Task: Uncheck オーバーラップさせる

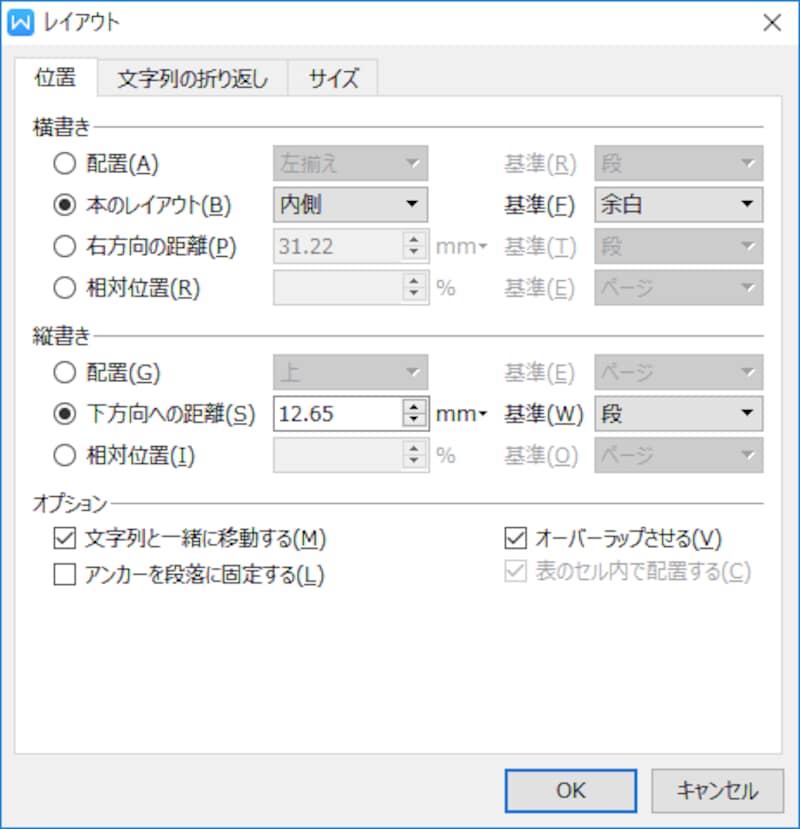Action: (x=513, y=537)
